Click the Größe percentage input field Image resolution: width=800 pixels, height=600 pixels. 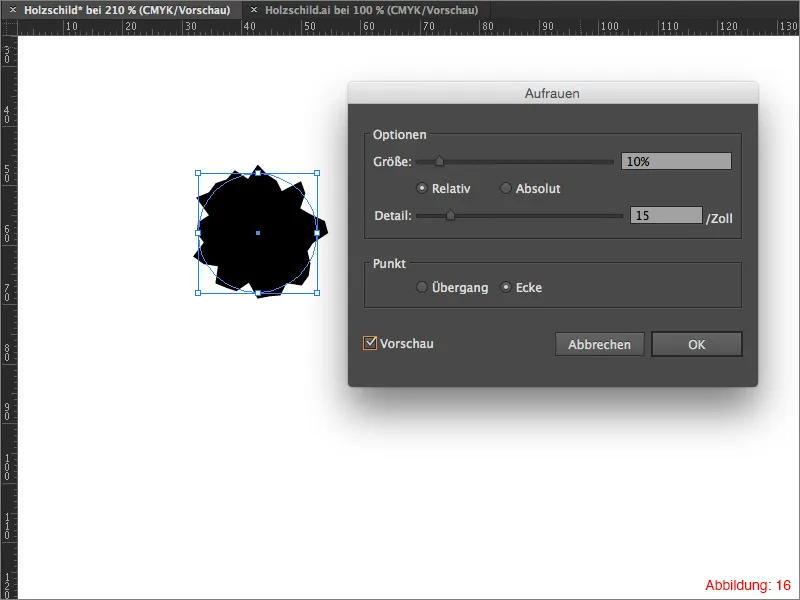(676, 161)
